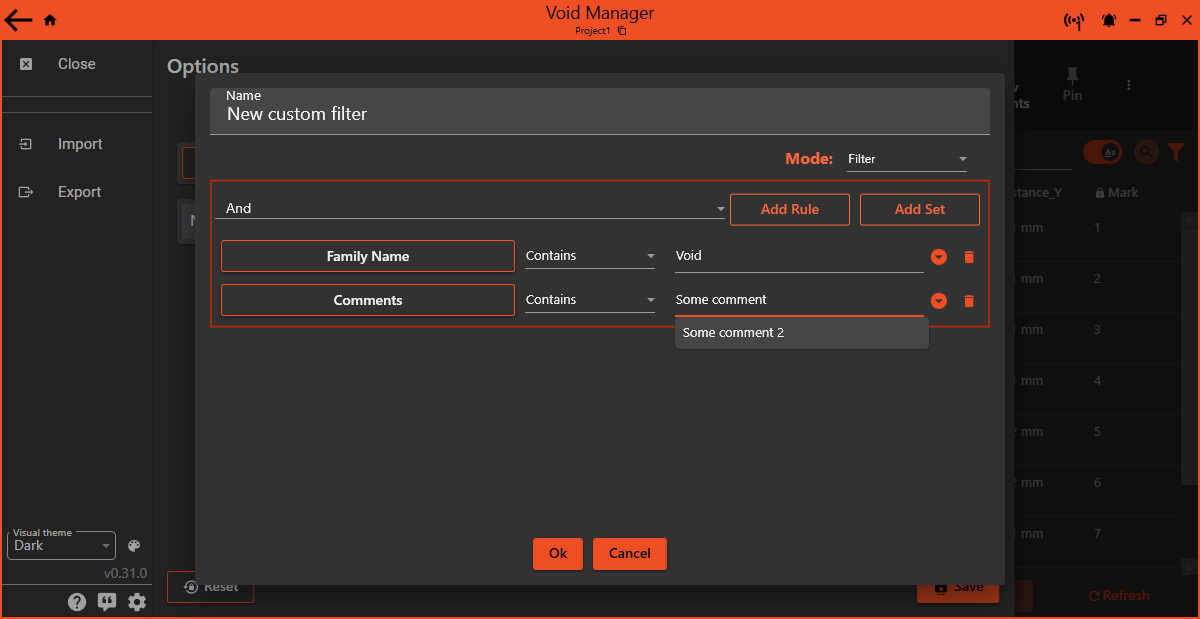Toggle the Aa case-sensitive match switch
Viewport: 1200px width, 619px height.
(x=1103, y=152)
